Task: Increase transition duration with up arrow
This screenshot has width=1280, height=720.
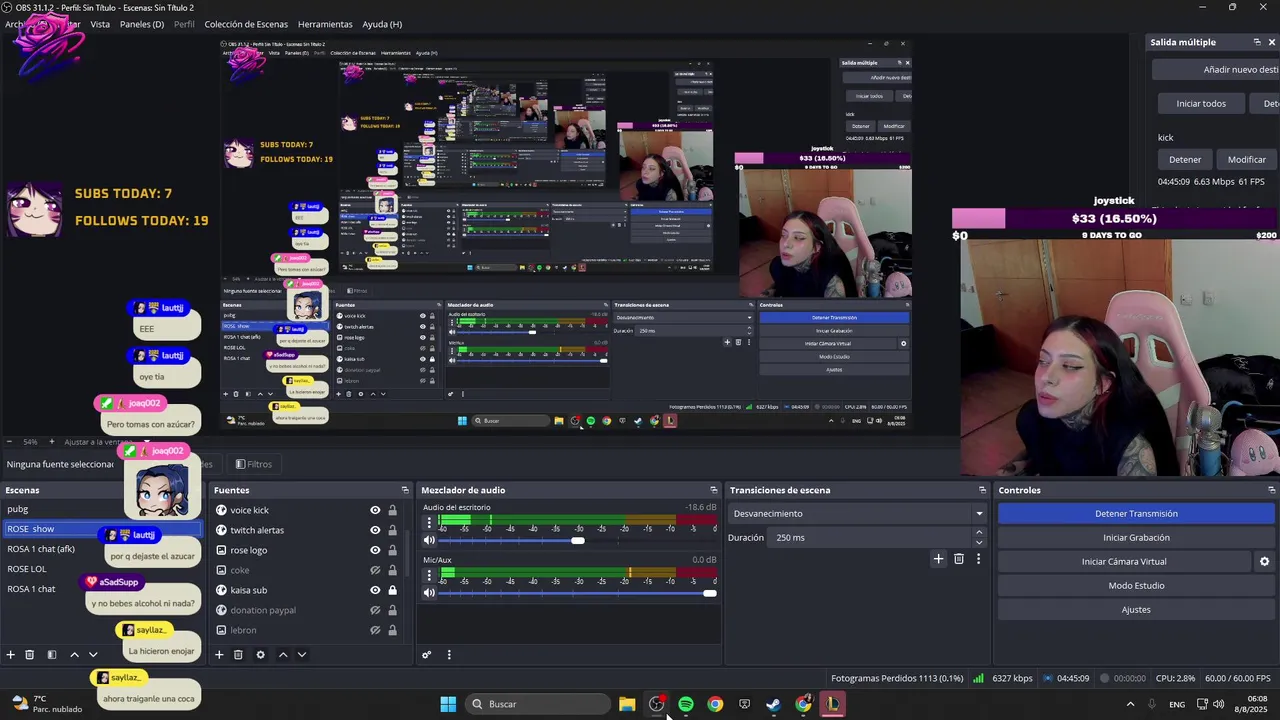Action: pos(979,533)
